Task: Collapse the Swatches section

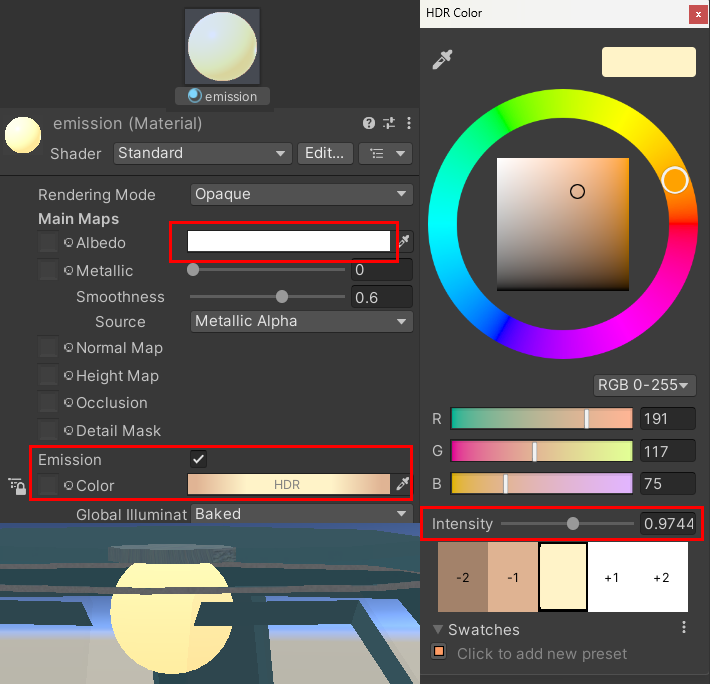Action: (x=438, y=629)
